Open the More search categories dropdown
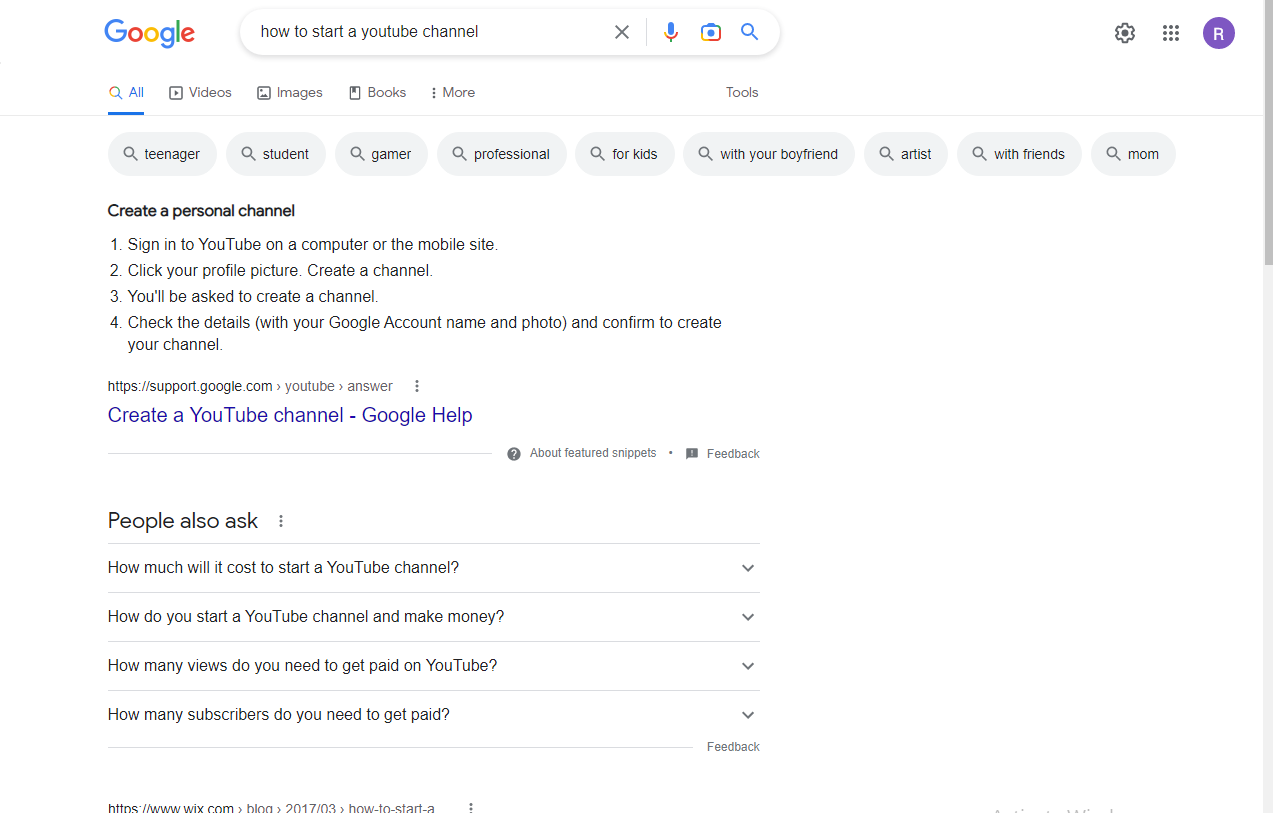This screenshot has width=1273, height=813. point(452,93)
